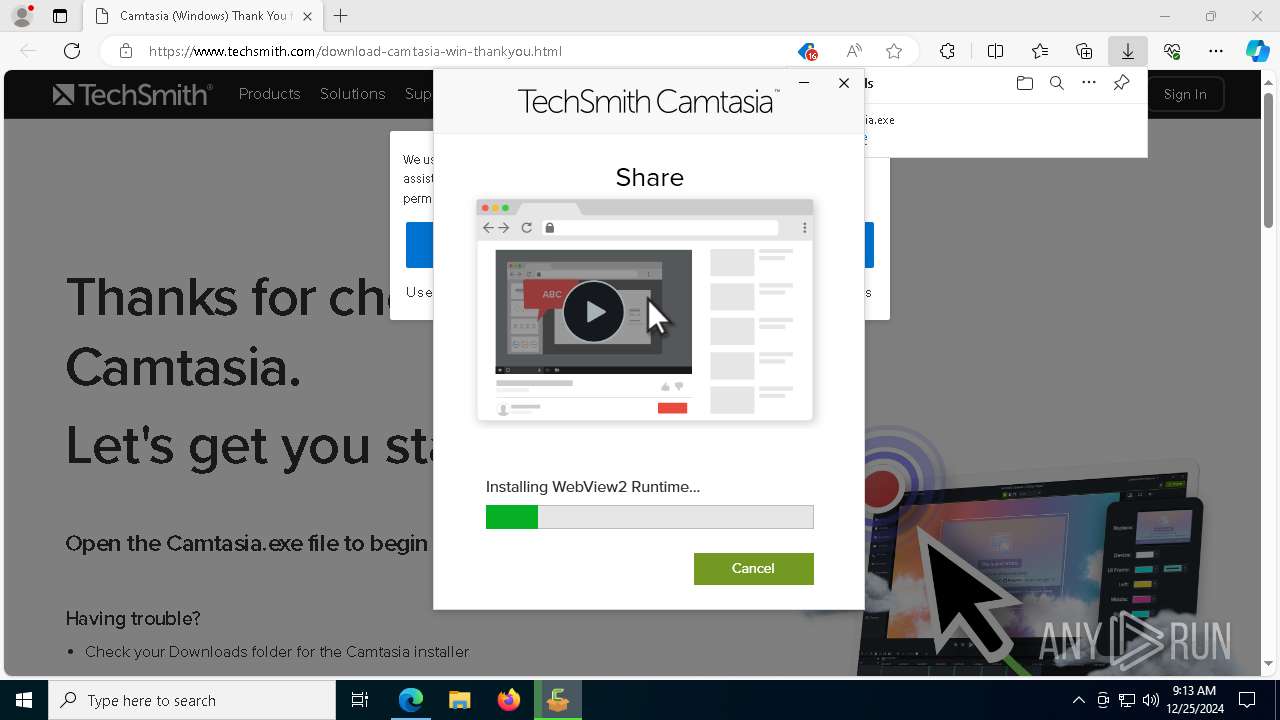
Task: Open File Explorer from taskbar
Action: [460, 700]
